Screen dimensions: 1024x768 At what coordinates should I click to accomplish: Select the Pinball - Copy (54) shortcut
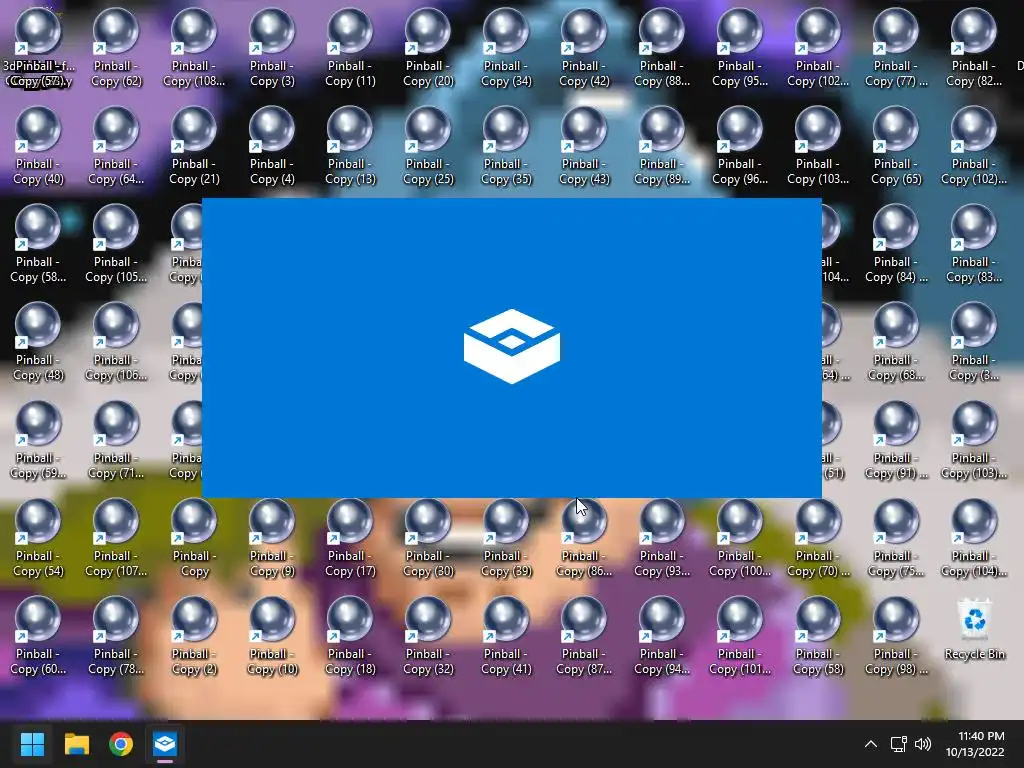38,537
